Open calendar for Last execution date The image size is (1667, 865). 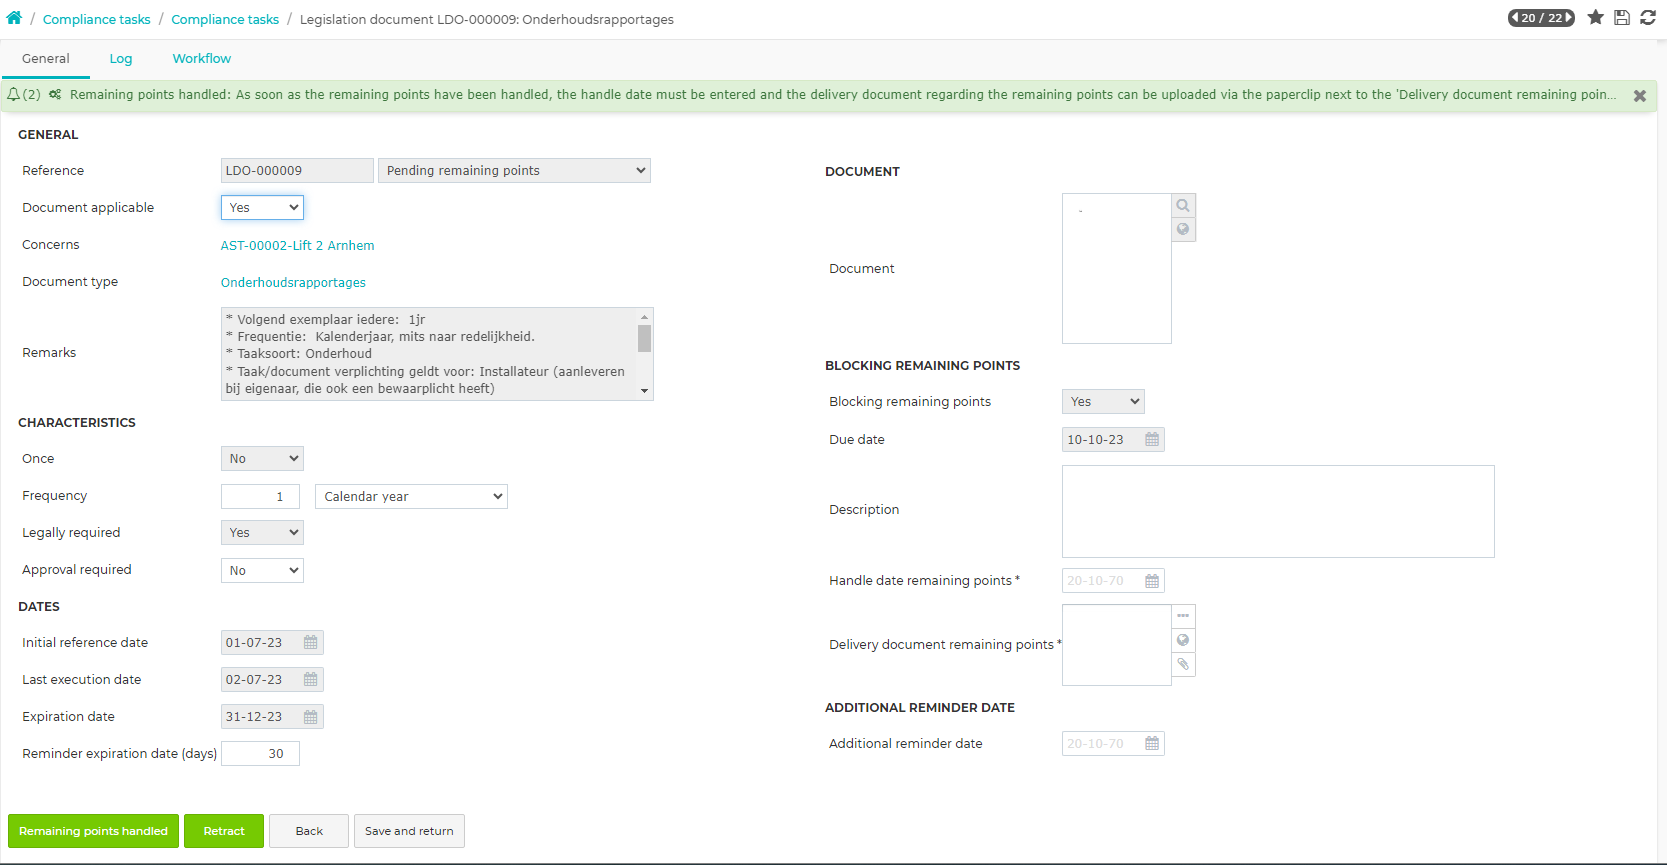coord(311,680)
